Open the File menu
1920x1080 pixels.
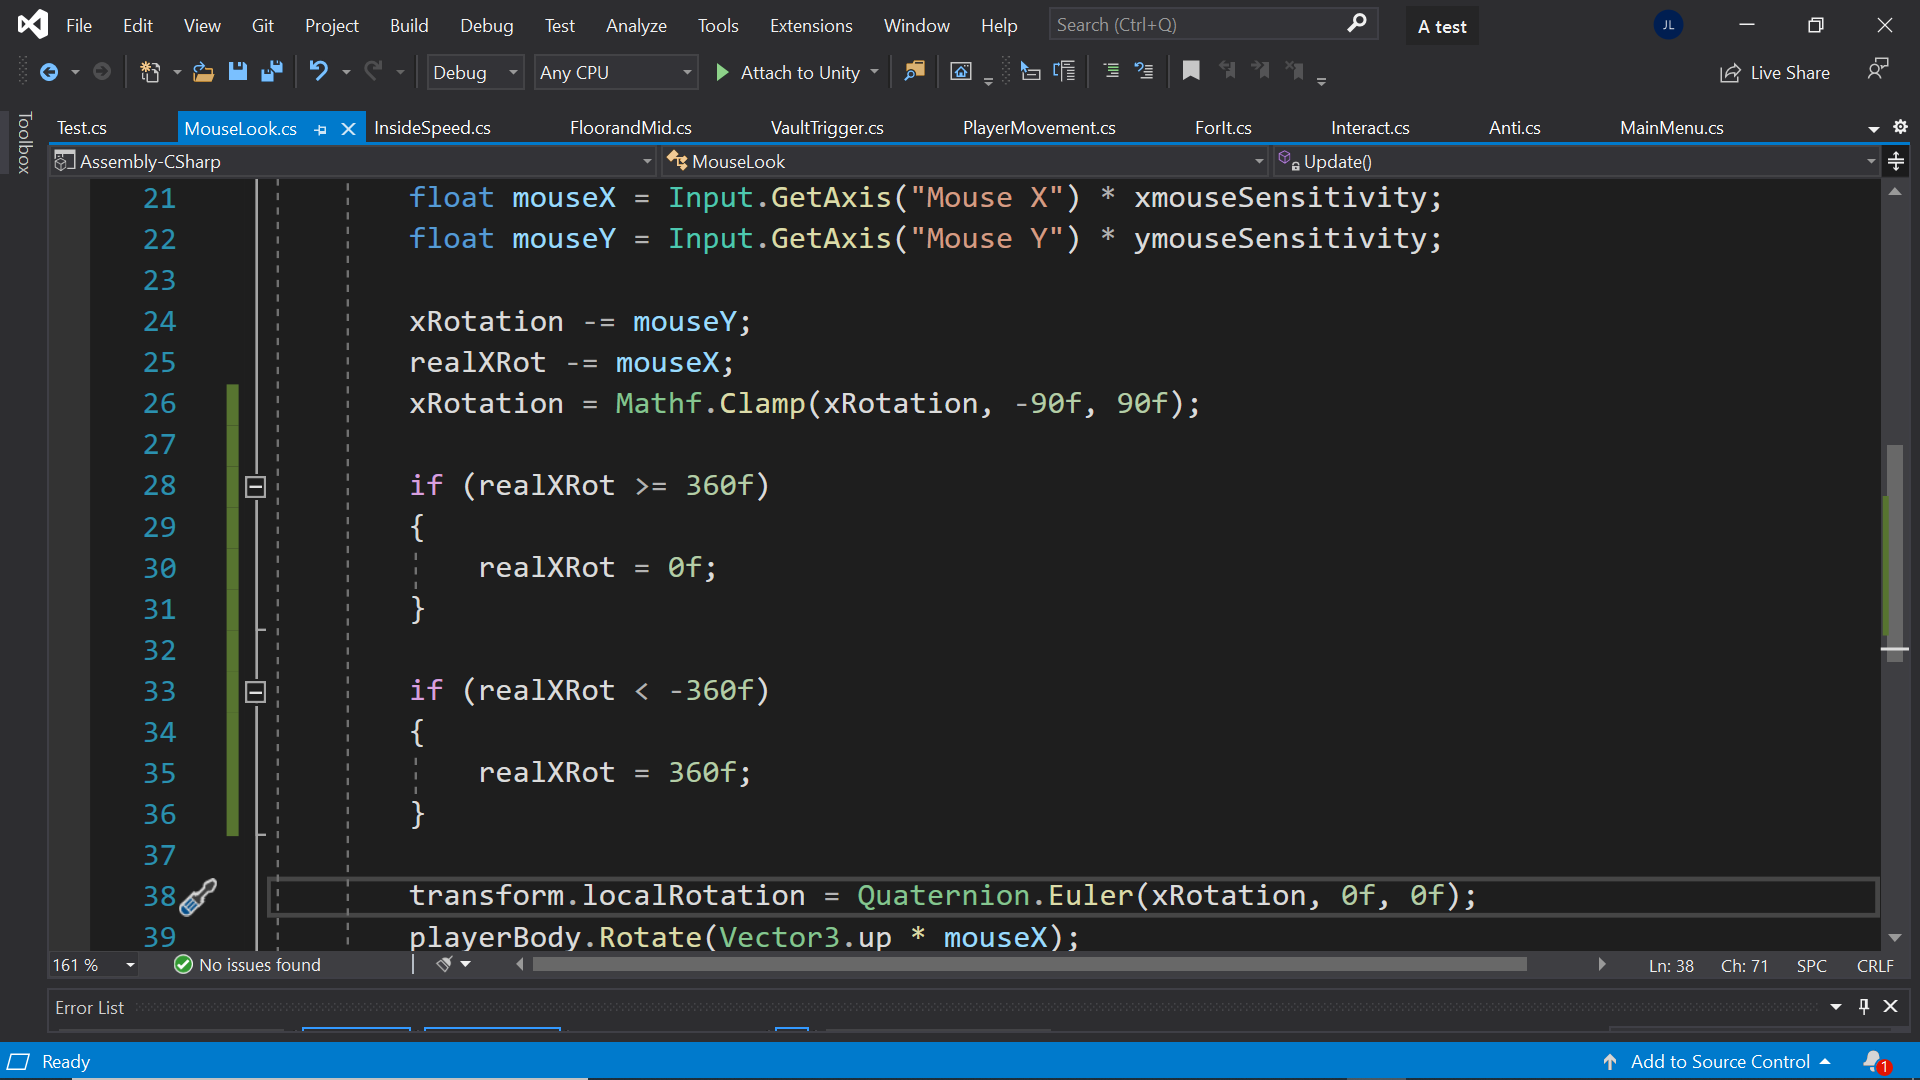pyautogui.click(x=79, y=25)
